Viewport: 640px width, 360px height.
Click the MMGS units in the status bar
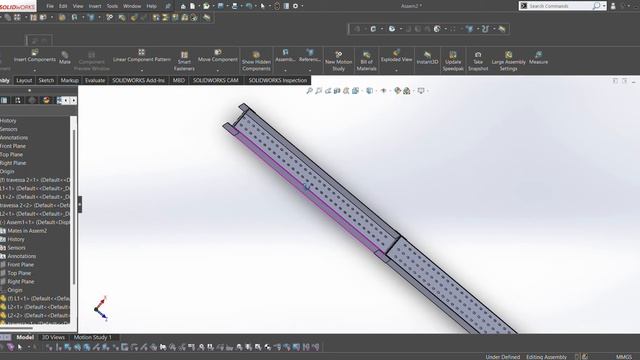point(624,357)
